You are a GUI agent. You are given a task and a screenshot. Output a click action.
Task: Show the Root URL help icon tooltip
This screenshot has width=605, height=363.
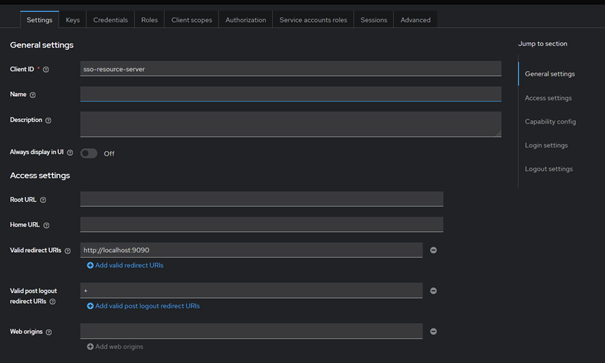click(43, 200)
